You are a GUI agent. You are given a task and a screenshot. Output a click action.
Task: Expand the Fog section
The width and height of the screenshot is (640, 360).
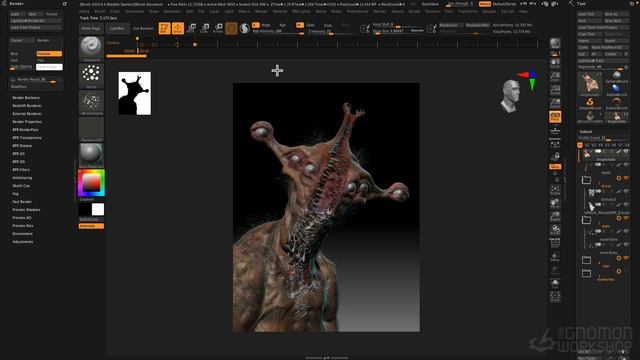(16, 194)
